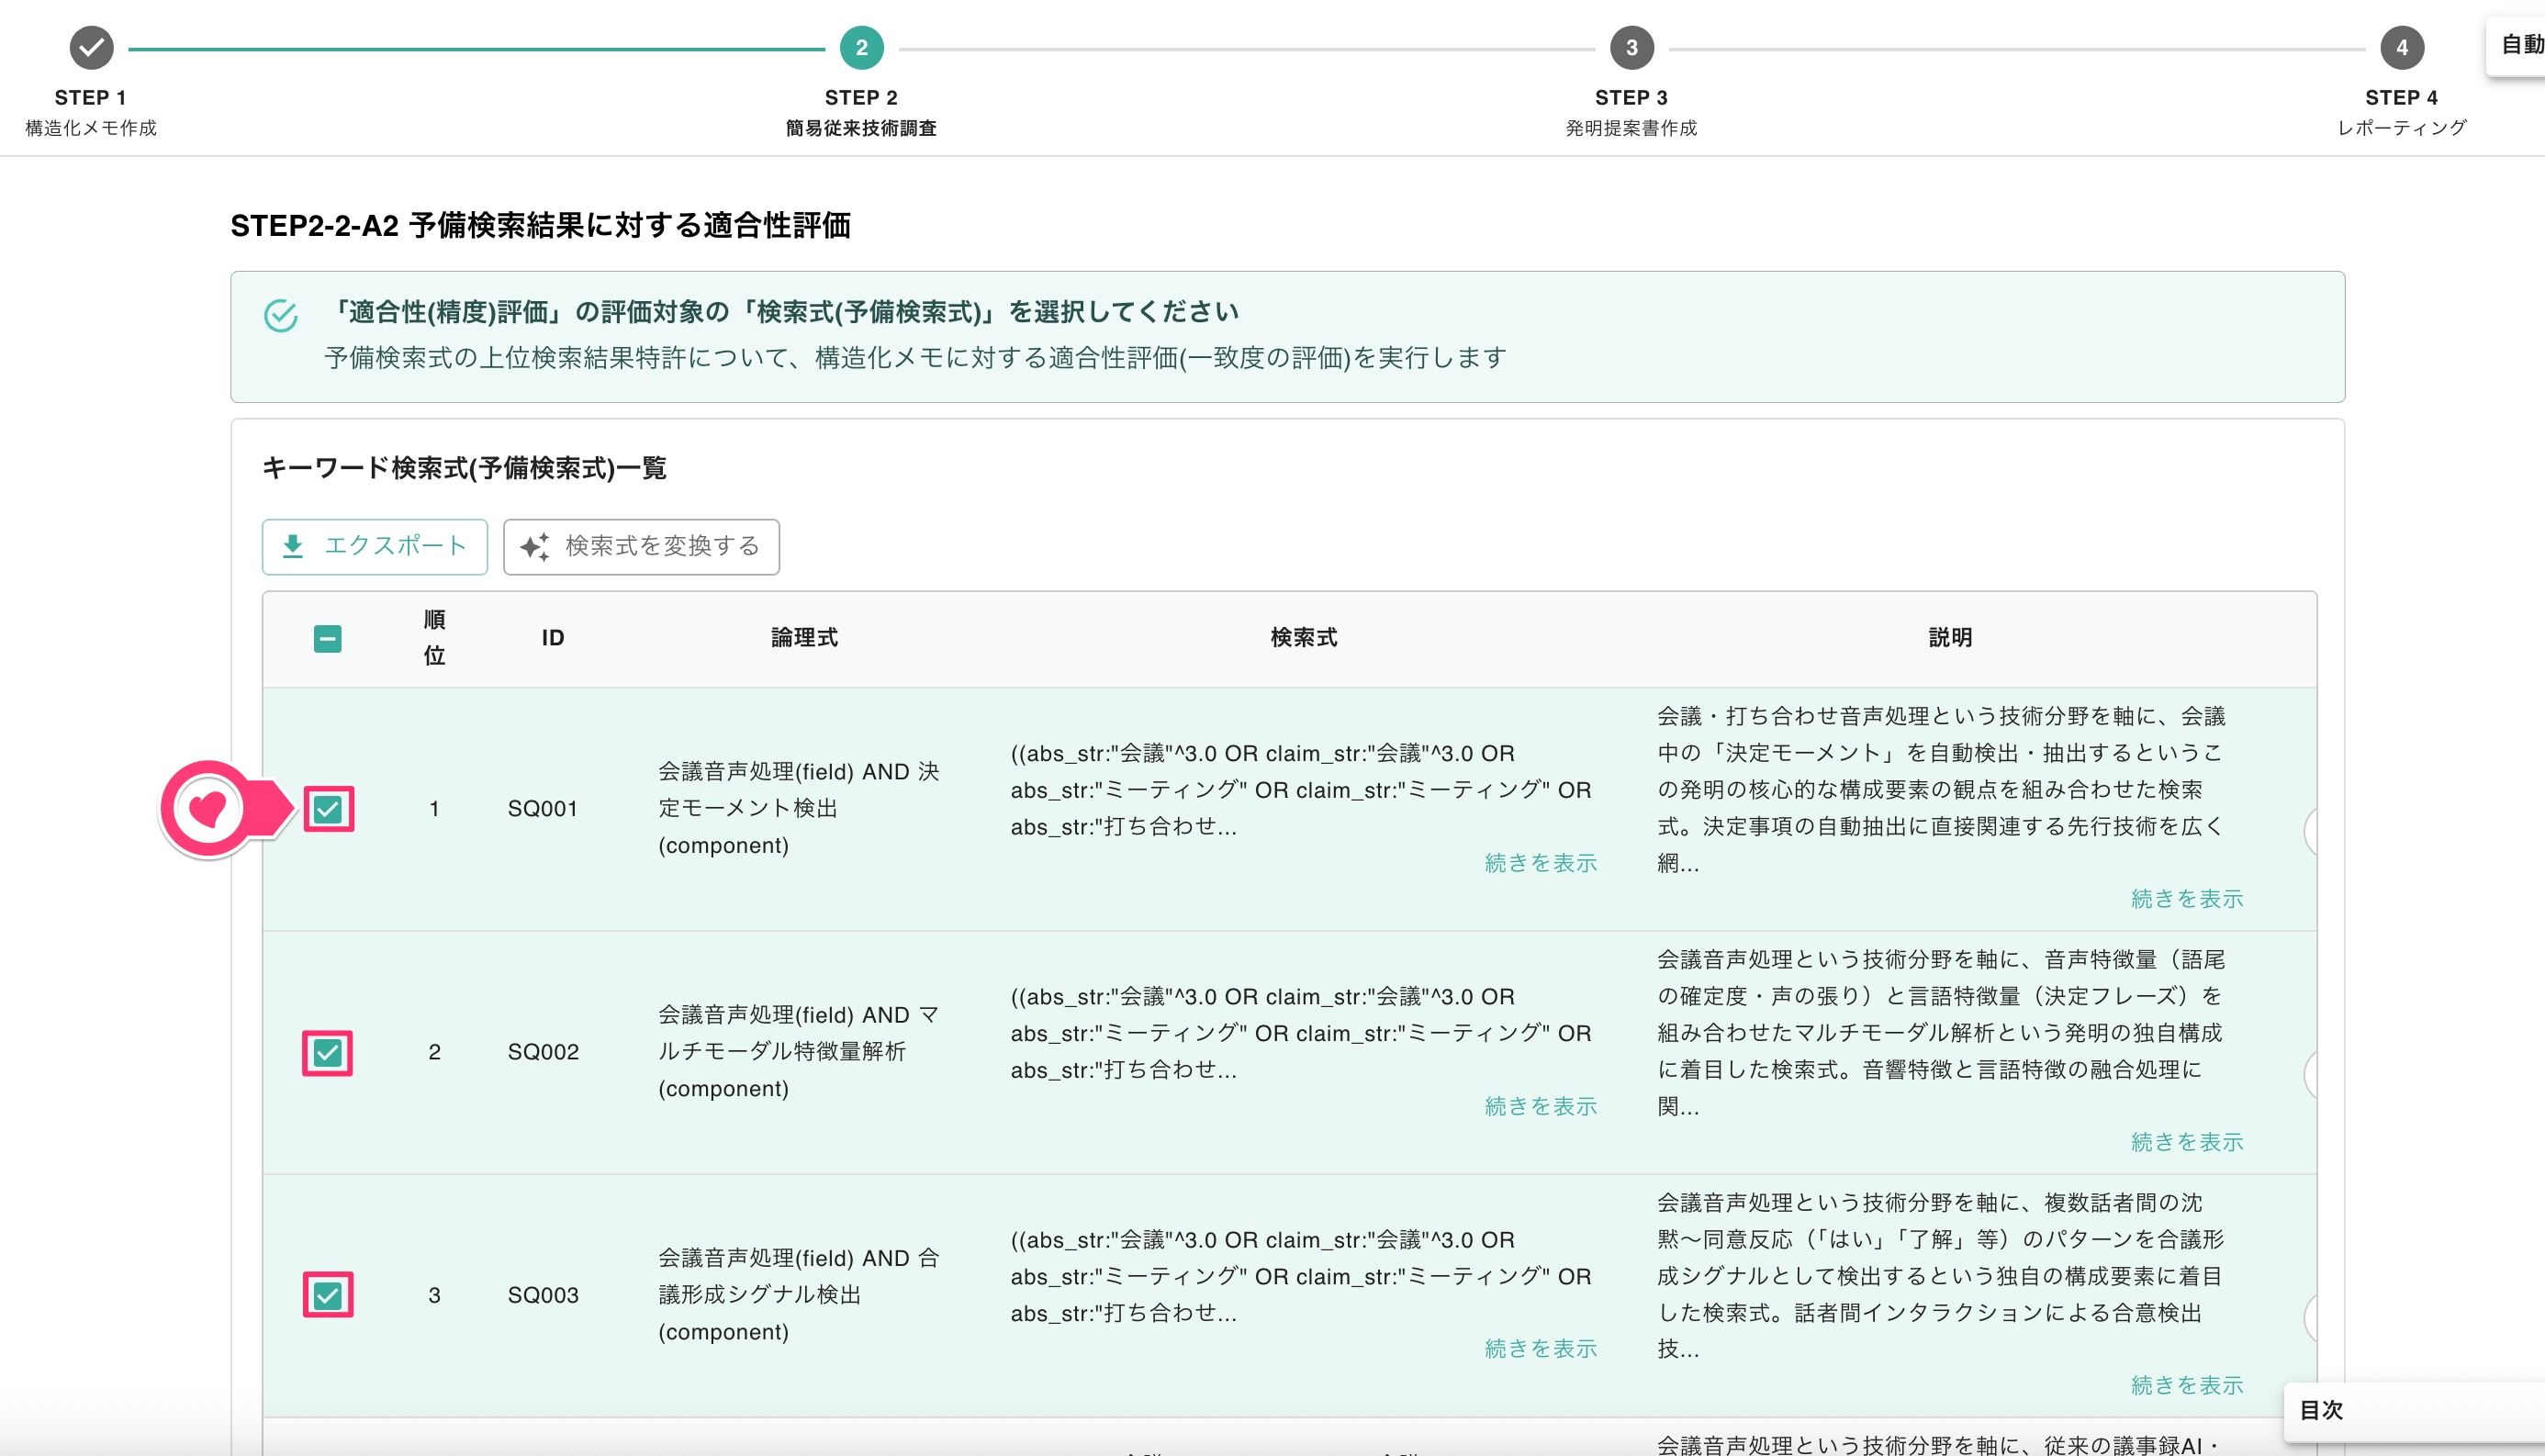Click the ID column header
2545x1456 pixels.
(553, 638)
